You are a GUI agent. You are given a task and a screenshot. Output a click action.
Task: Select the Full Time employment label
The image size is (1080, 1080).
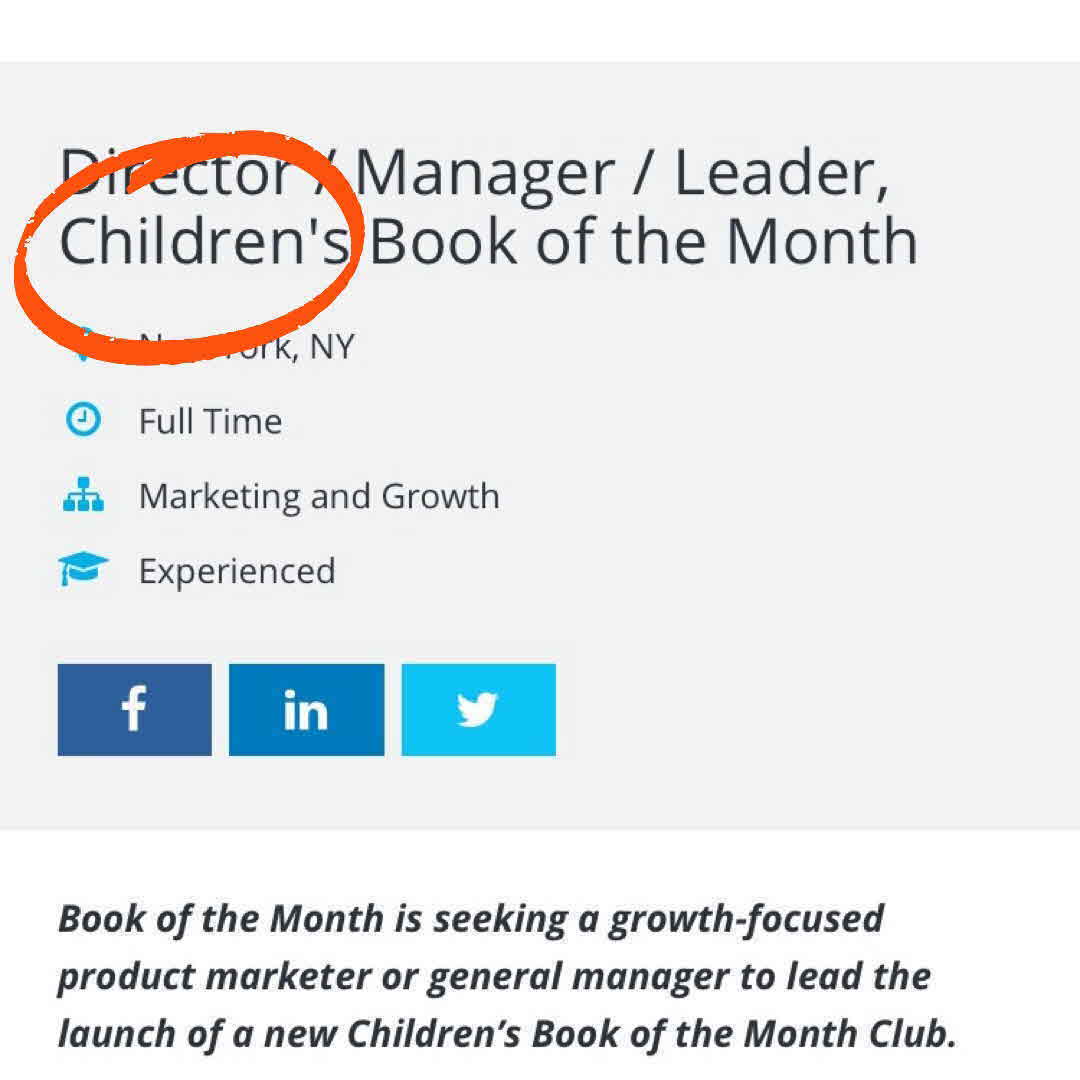210,421
